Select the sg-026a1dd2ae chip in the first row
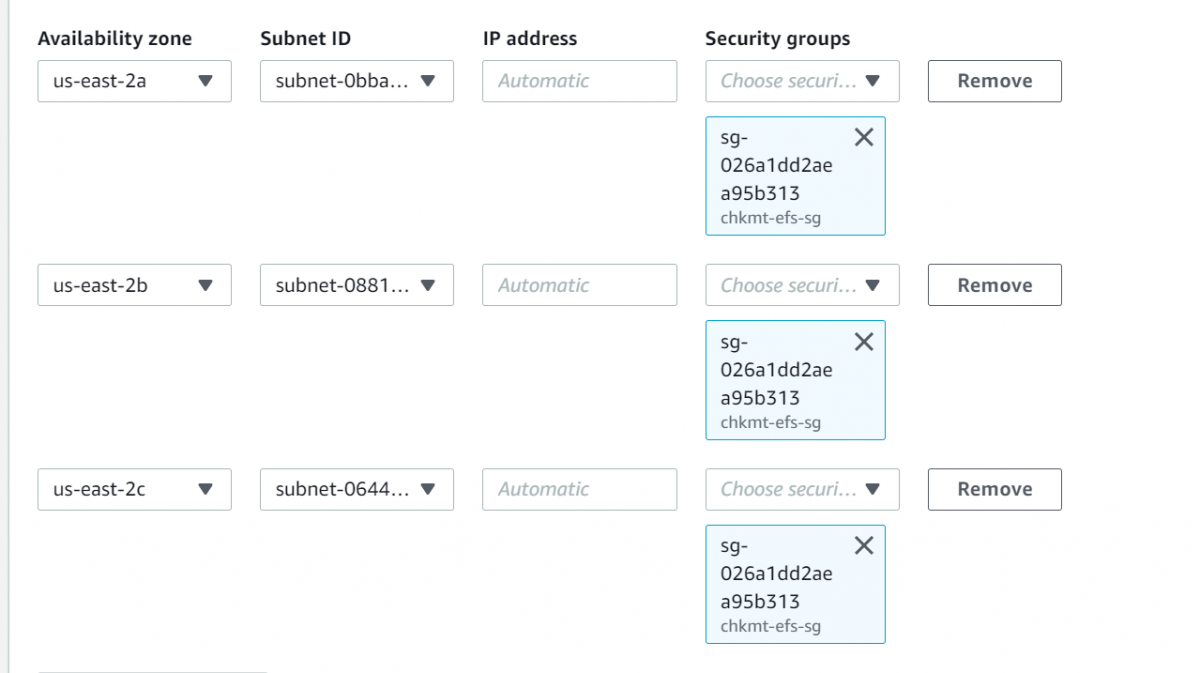The image size is (1200, 673). click(x=790, y=180)
